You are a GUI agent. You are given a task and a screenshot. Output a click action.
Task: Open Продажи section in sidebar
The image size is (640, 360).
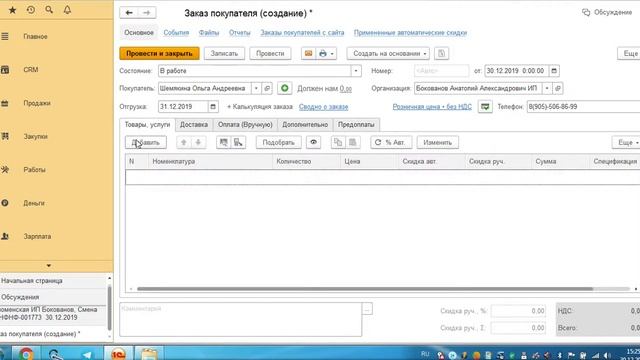coord(37,103)
